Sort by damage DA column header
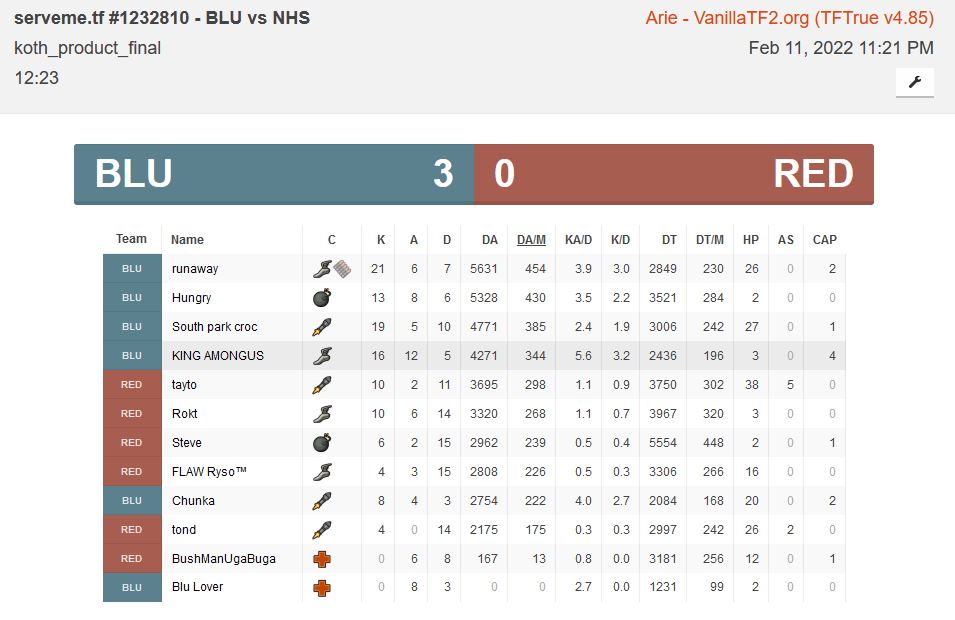The height and width of the screenshot is (620, 955). coord(490,239)
